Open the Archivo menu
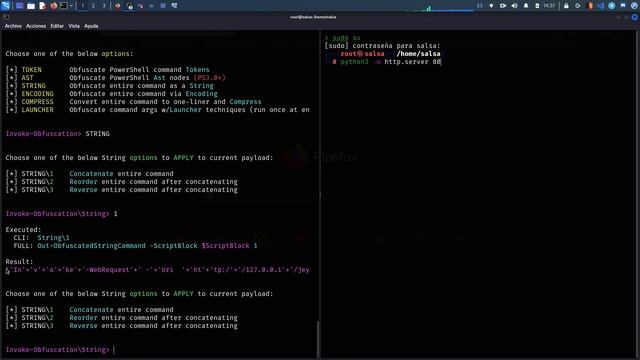640x360 pixels. click(x=13, y=26)
